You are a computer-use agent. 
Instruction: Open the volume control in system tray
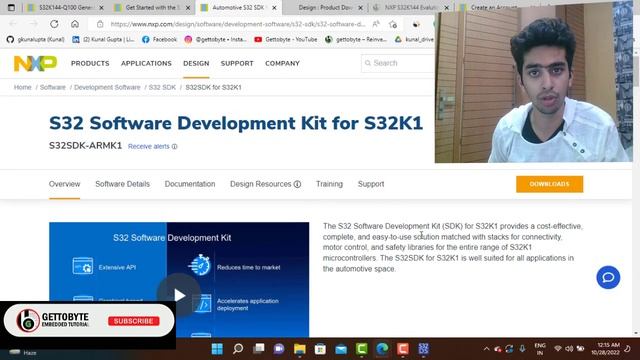(x=569, y=349)
